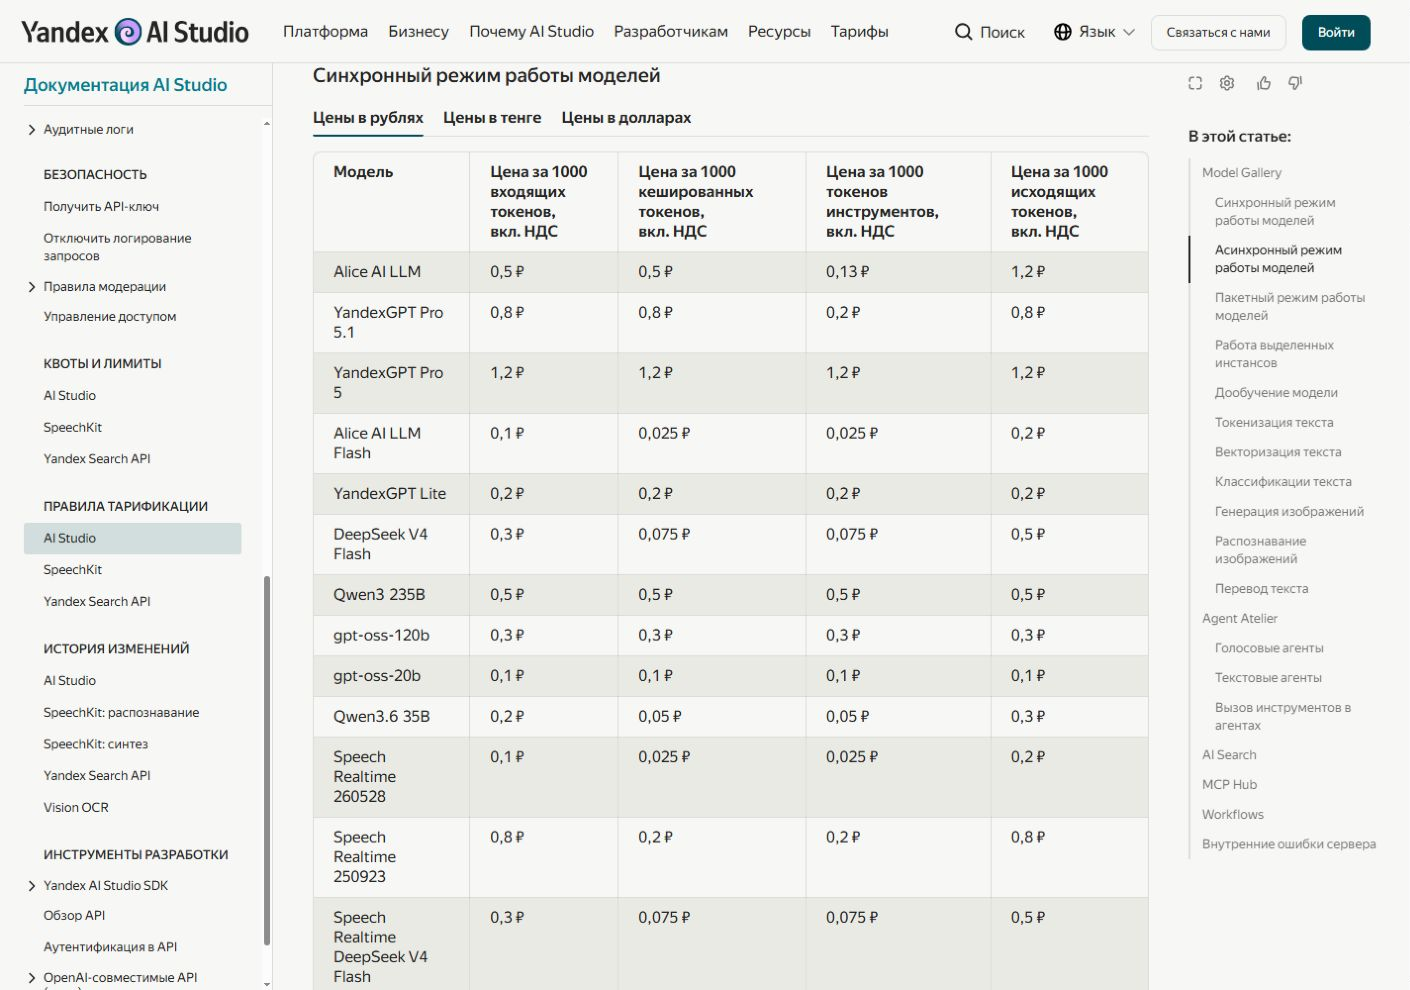
Task: Switch to Цены в долларах tab
Action: 626,118
